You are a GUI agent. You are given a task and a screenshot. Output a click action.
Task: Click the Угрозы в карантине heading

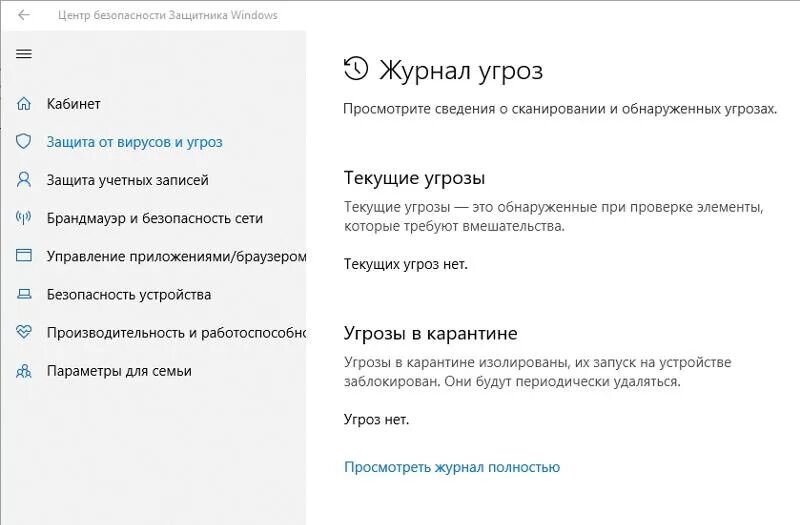430,333
